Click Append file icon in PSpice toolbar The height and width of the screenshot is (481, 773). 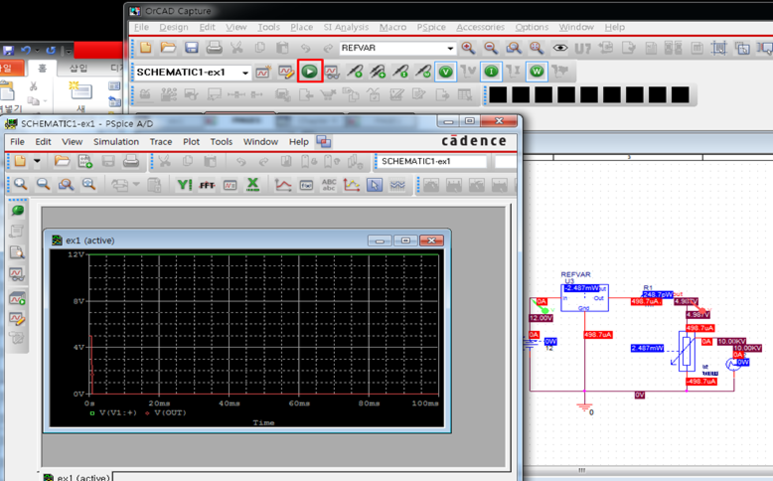(85, 161)
